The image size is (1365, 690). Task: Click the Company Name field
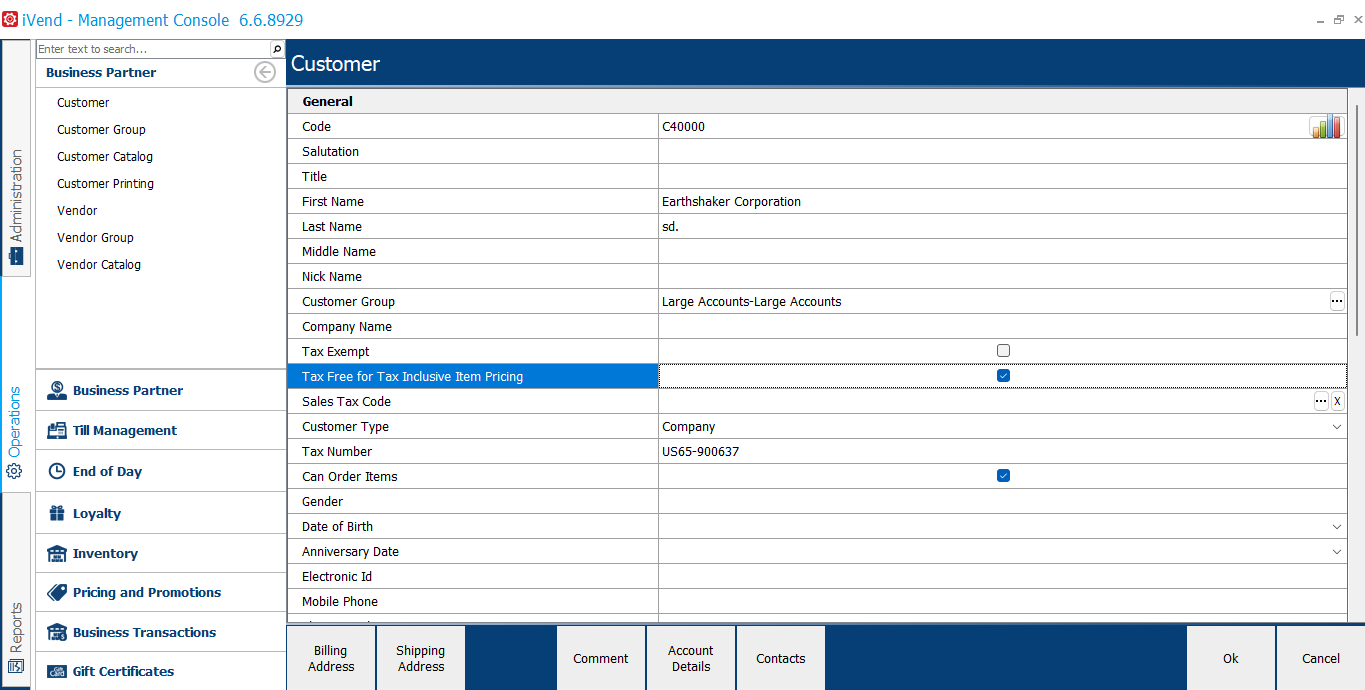1002,326
